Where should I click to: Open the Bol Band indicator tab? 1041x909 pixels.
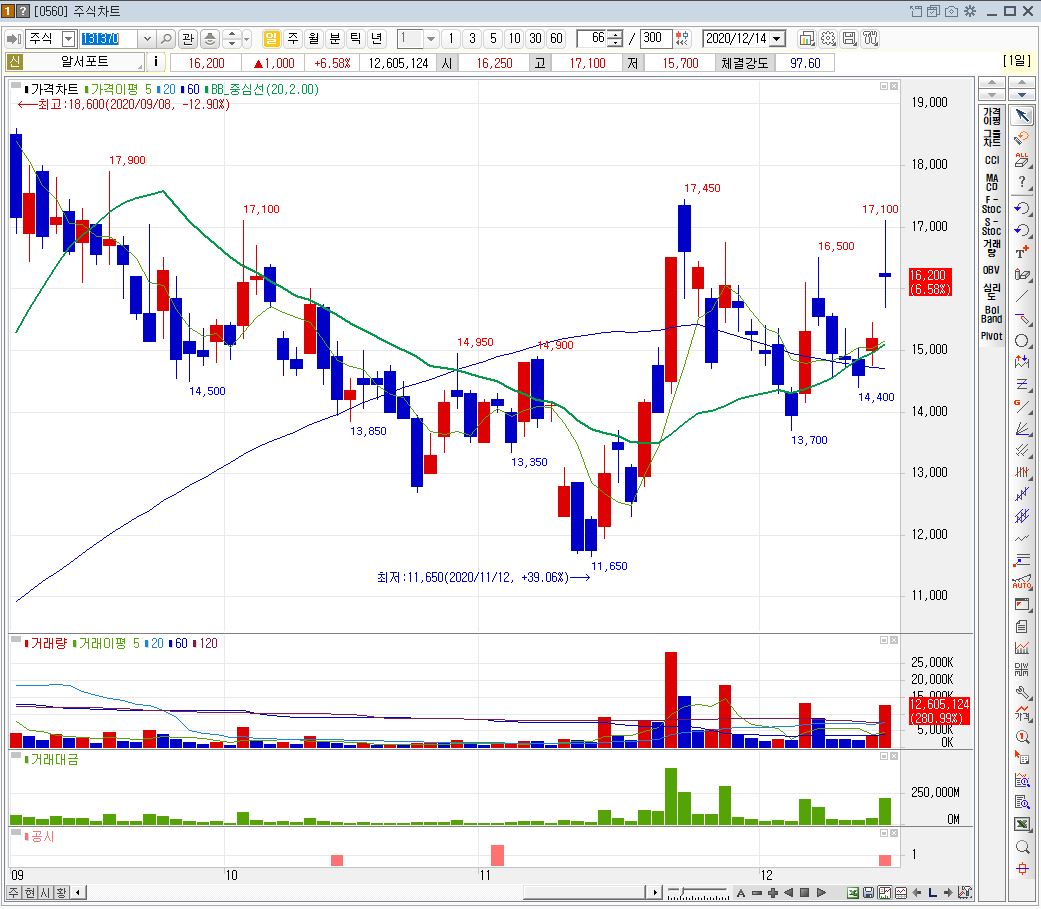992,314
